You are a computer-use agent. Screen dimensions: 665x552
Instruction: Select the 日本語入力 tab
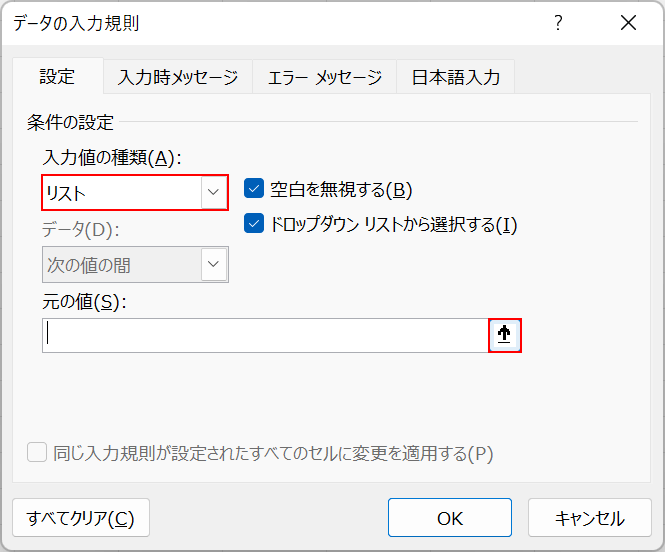456,77
